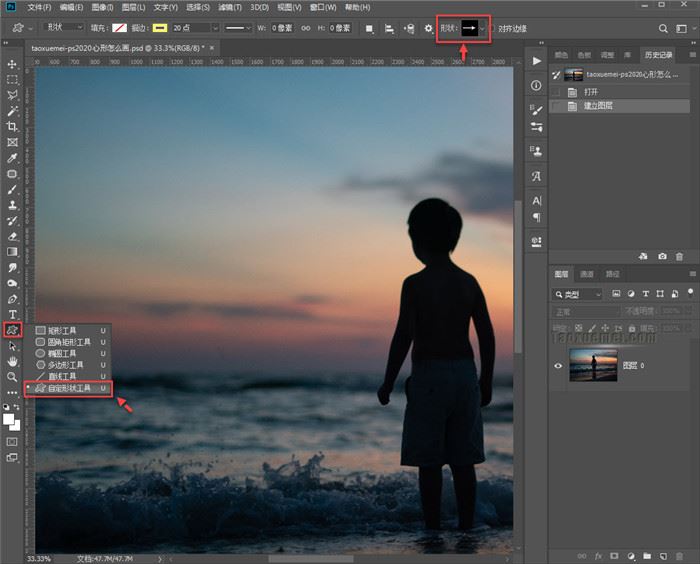
Task: Click the yellow stroke color swatch
Action: [x=160, y=28]
